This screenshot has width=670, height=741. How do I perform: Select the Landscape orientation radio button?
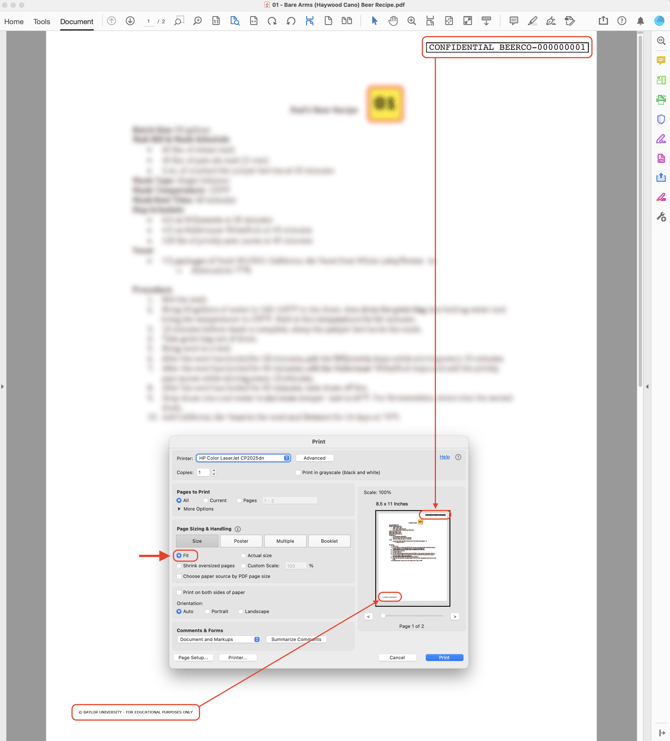point(240,611)
